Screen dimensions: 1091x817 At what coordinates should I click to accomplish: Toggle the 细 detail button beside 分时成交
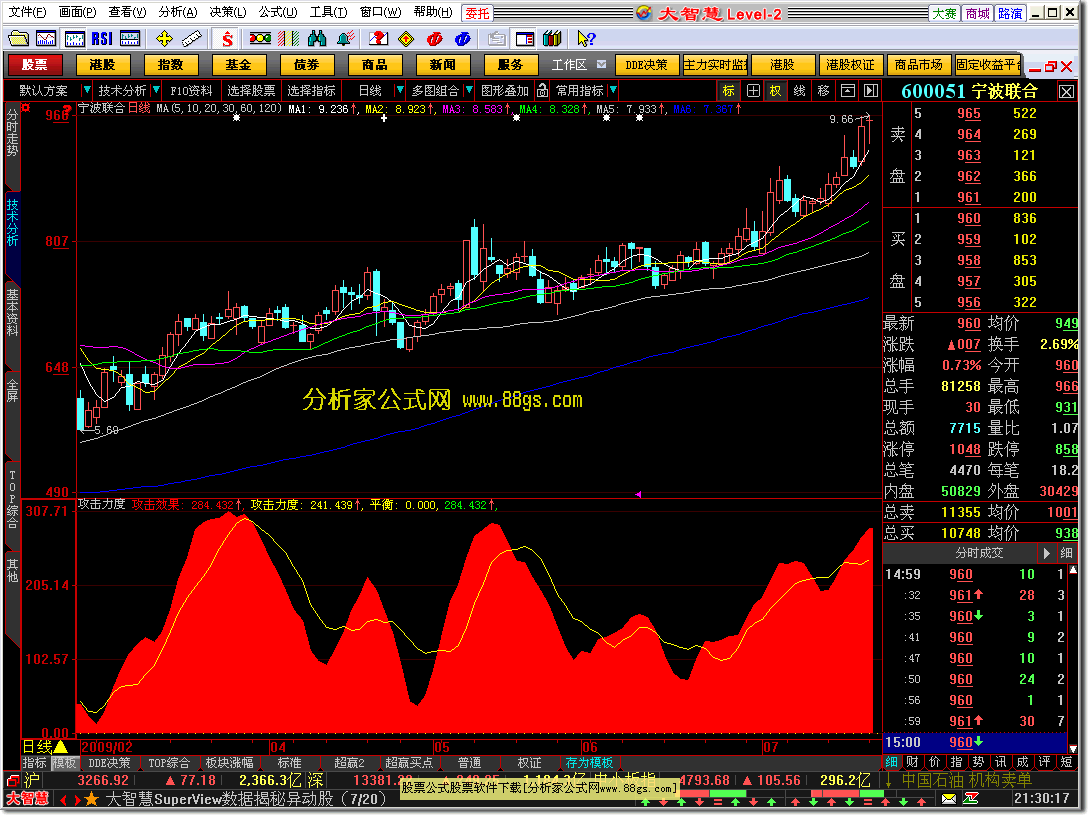pyautogui.click(x=1067, y=553)
